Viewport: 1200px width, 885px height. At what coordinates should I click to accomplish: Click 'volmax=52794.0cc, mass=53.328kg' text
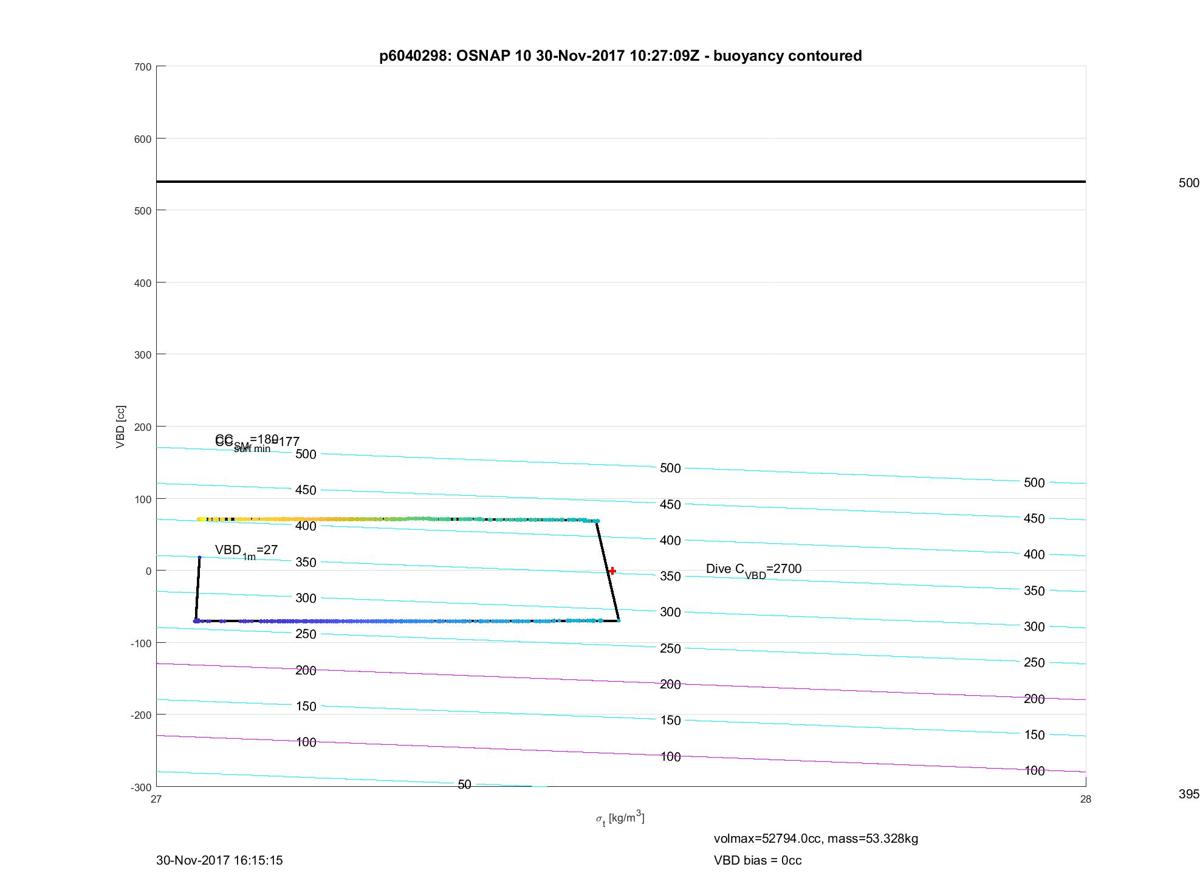(815, 838)
